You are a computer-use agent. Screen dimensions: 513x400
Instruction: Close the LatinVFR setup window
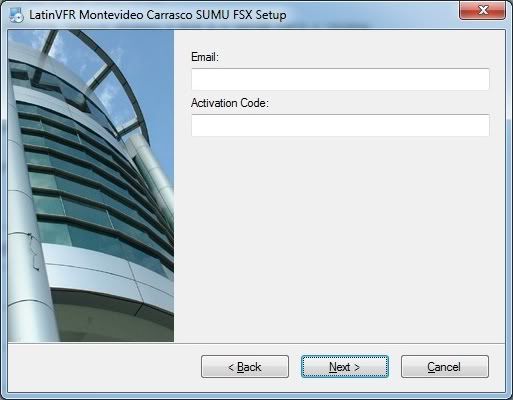(482, 10)
